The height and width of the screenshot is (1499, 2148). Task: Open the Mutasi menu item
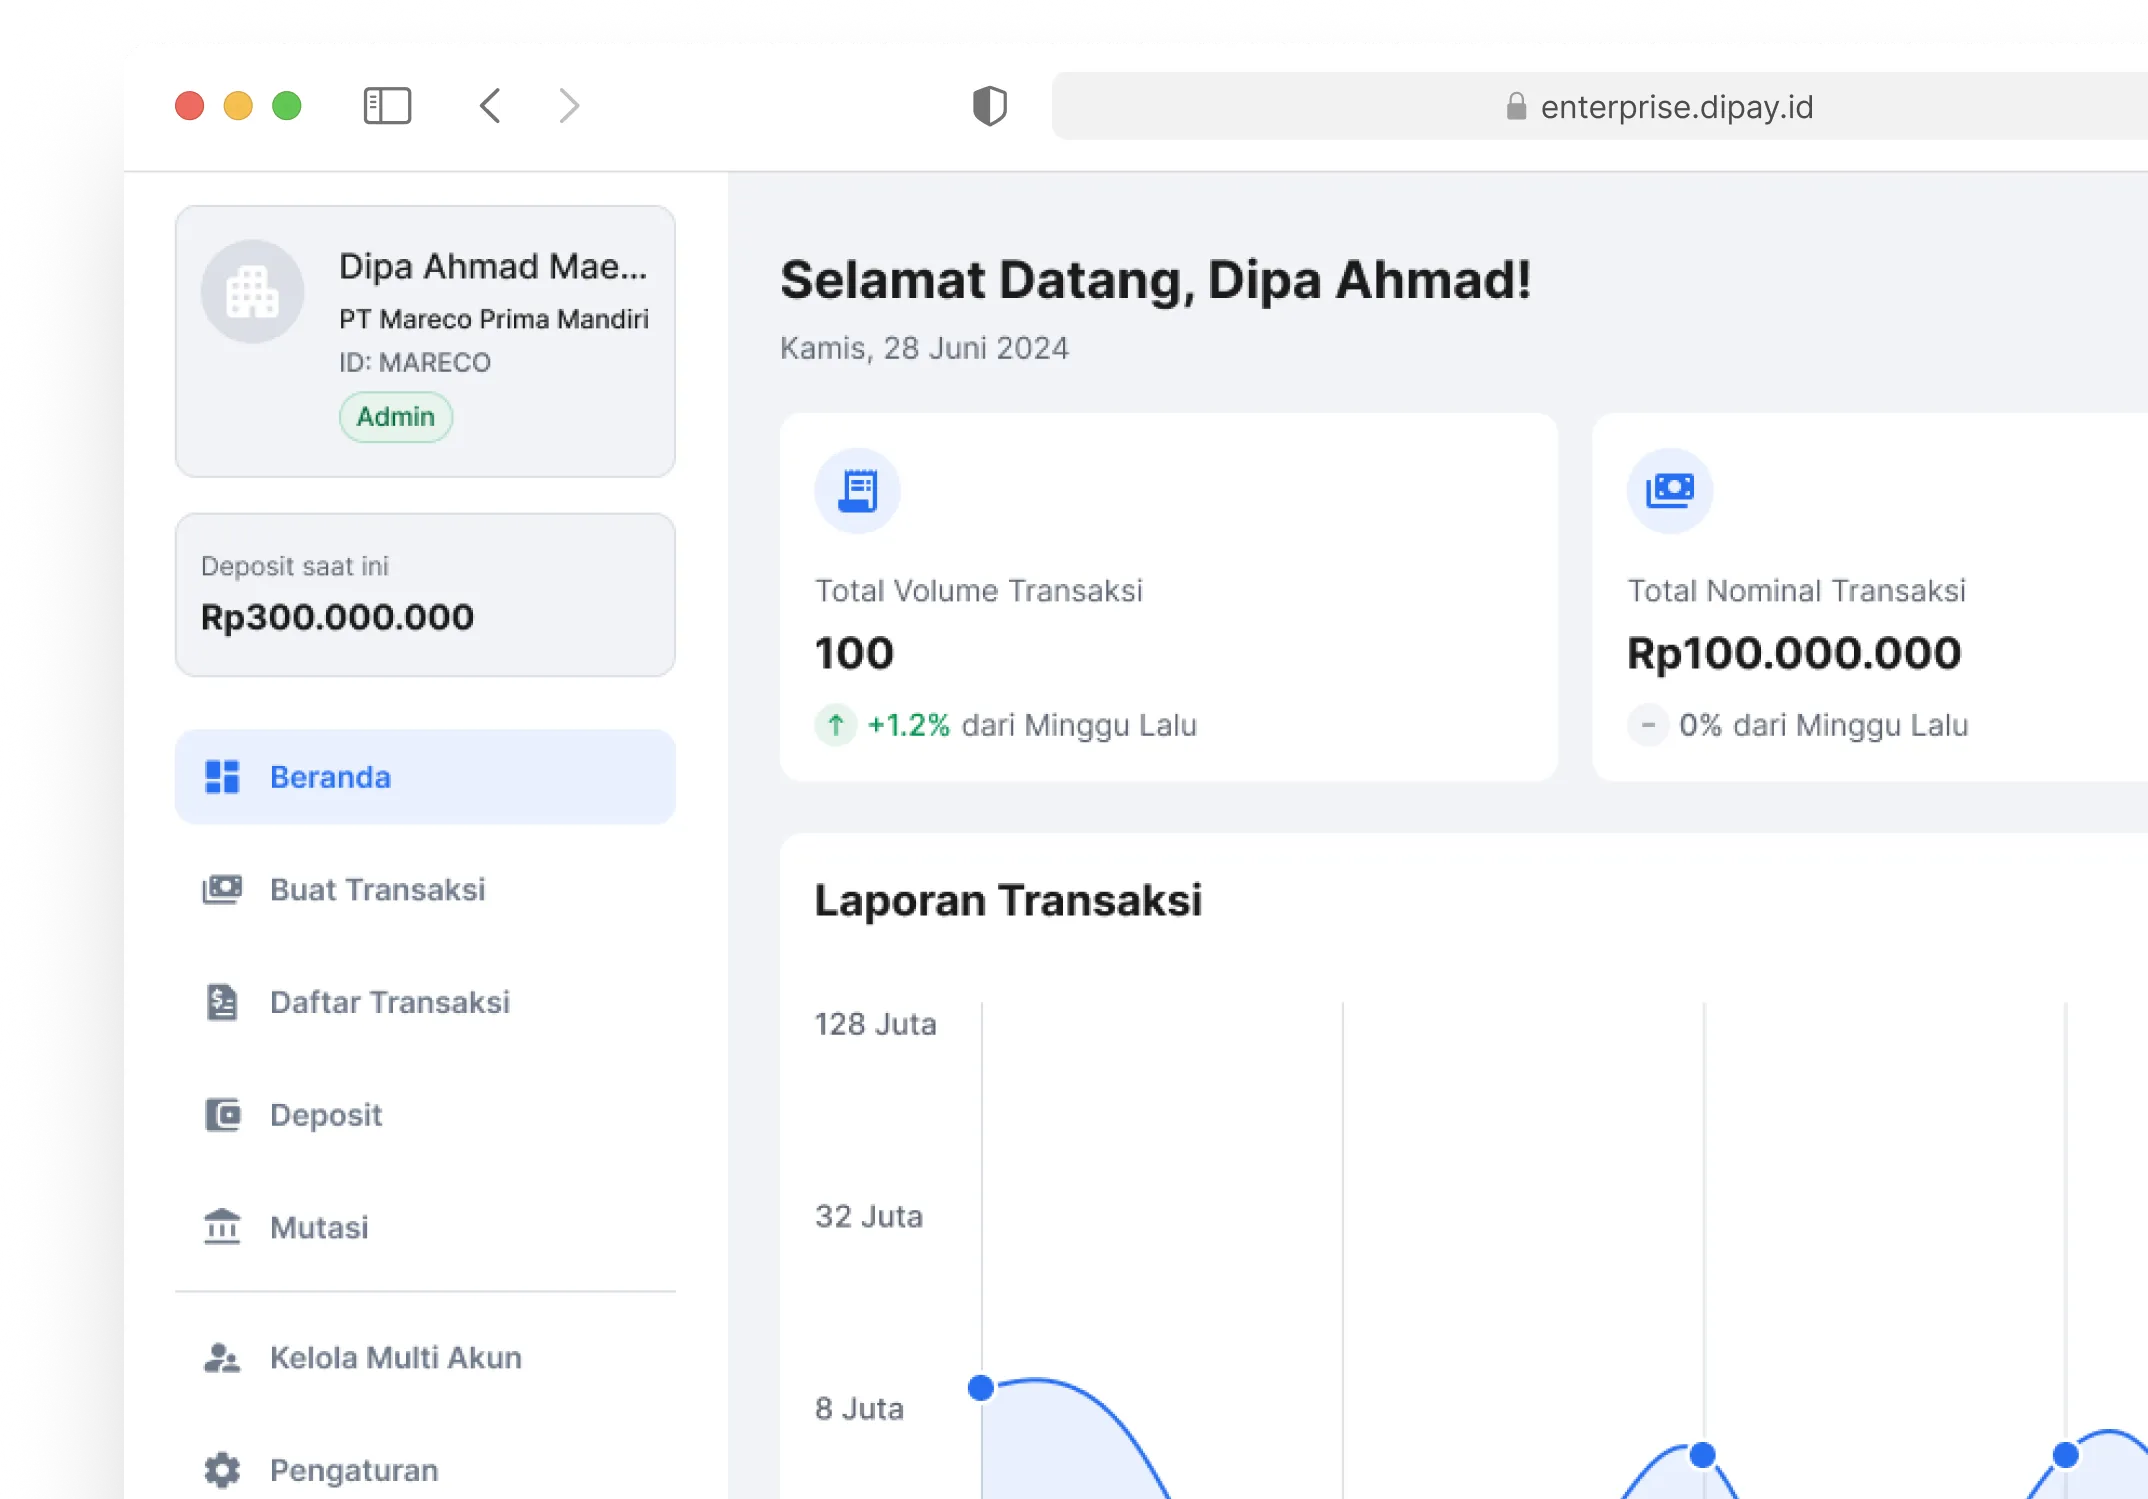click(425, 1227)
